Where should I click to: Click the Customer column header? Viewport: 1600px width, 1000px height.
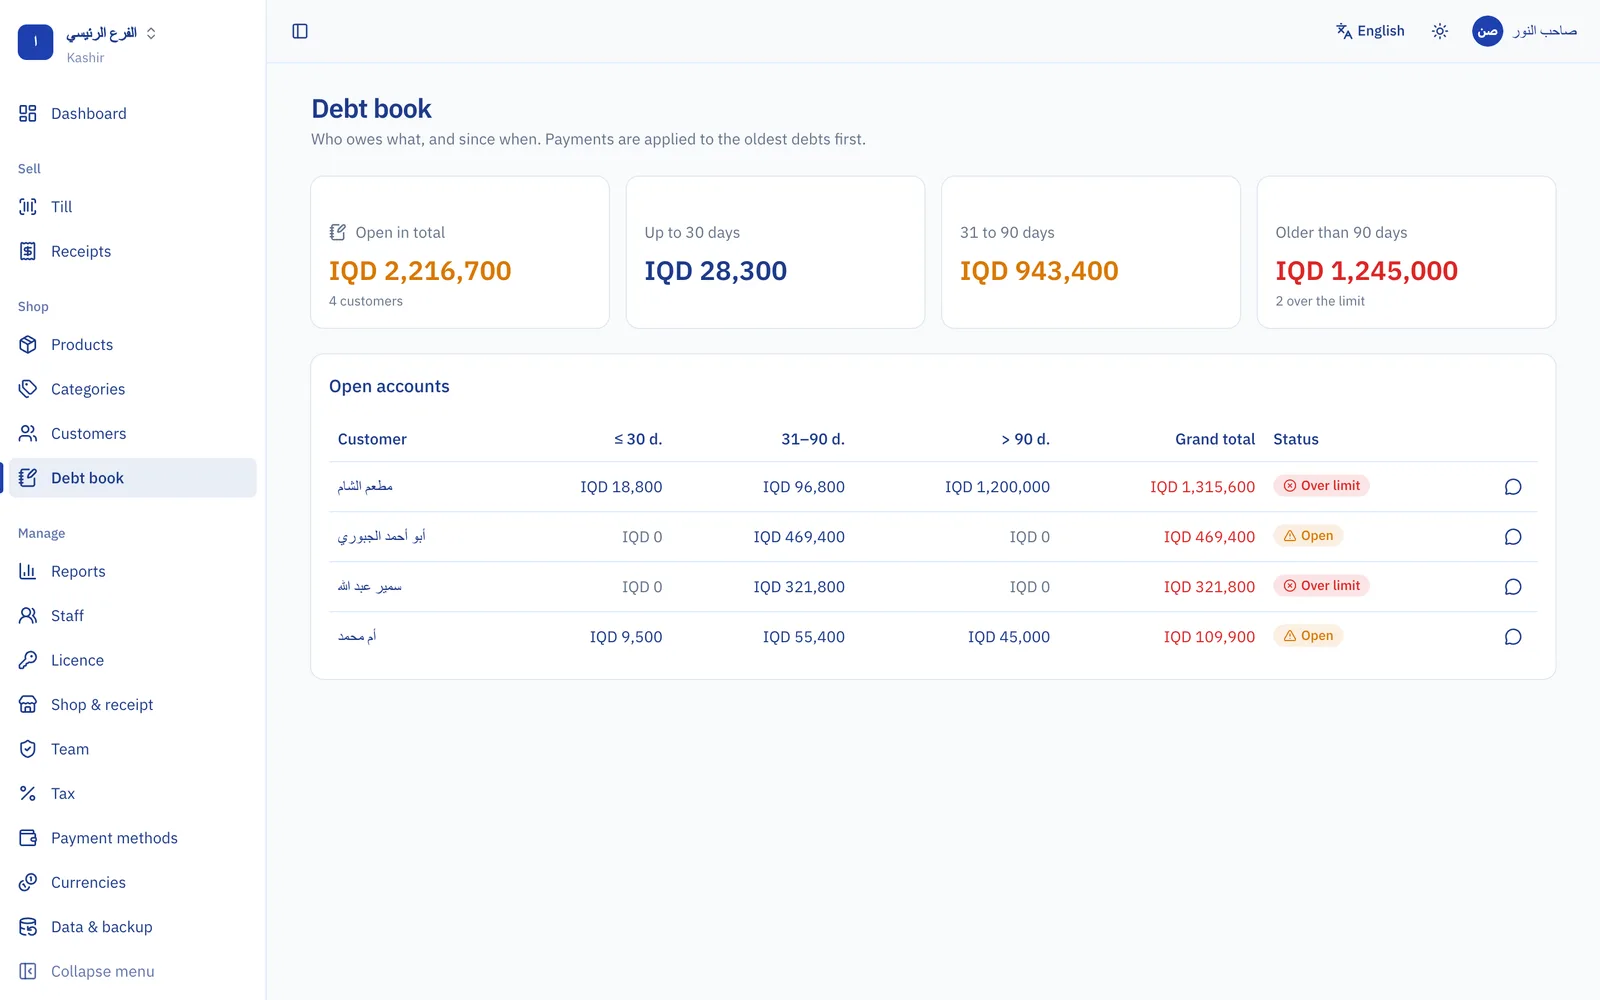coord(372,439)
